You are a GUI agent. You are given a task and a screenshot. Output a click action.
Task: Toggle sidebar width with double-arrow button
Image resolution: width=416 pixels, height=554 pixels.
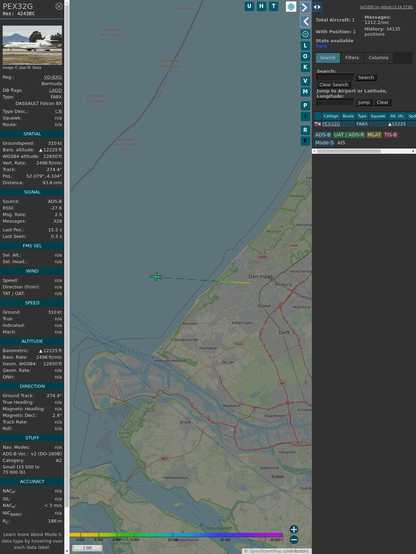click(x=317, y=7)
